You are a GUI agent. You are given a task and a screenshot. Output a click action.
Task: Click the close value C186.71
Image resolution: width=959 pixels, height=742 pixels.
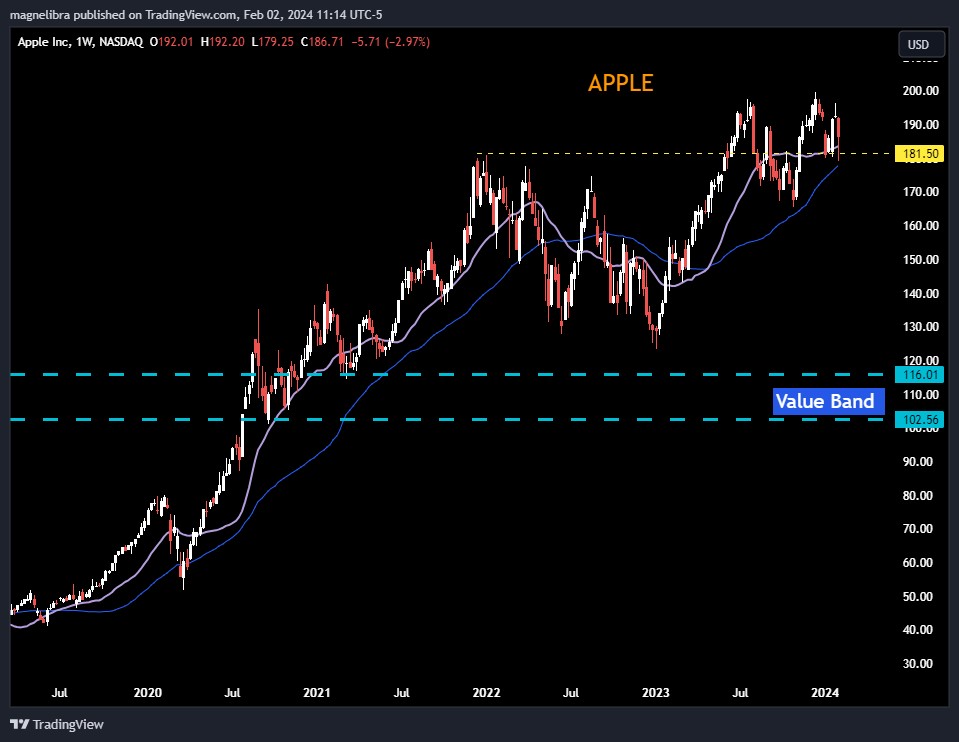(322, 42)
